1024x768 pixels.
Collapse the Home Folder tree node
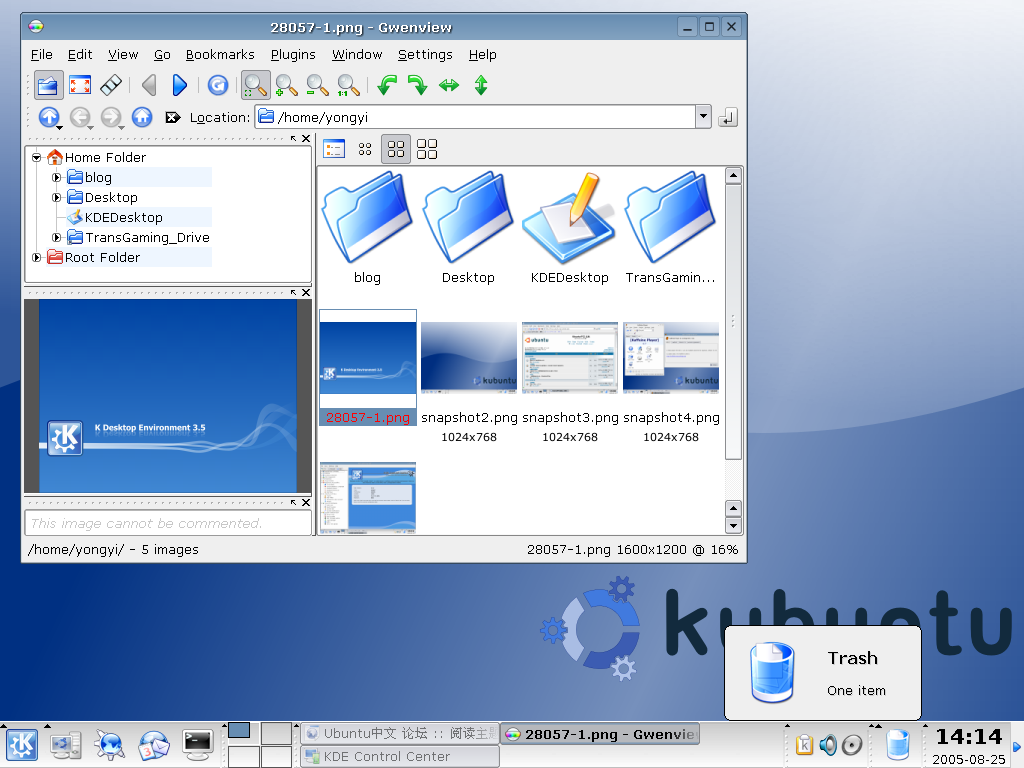[x=37, y=157]
